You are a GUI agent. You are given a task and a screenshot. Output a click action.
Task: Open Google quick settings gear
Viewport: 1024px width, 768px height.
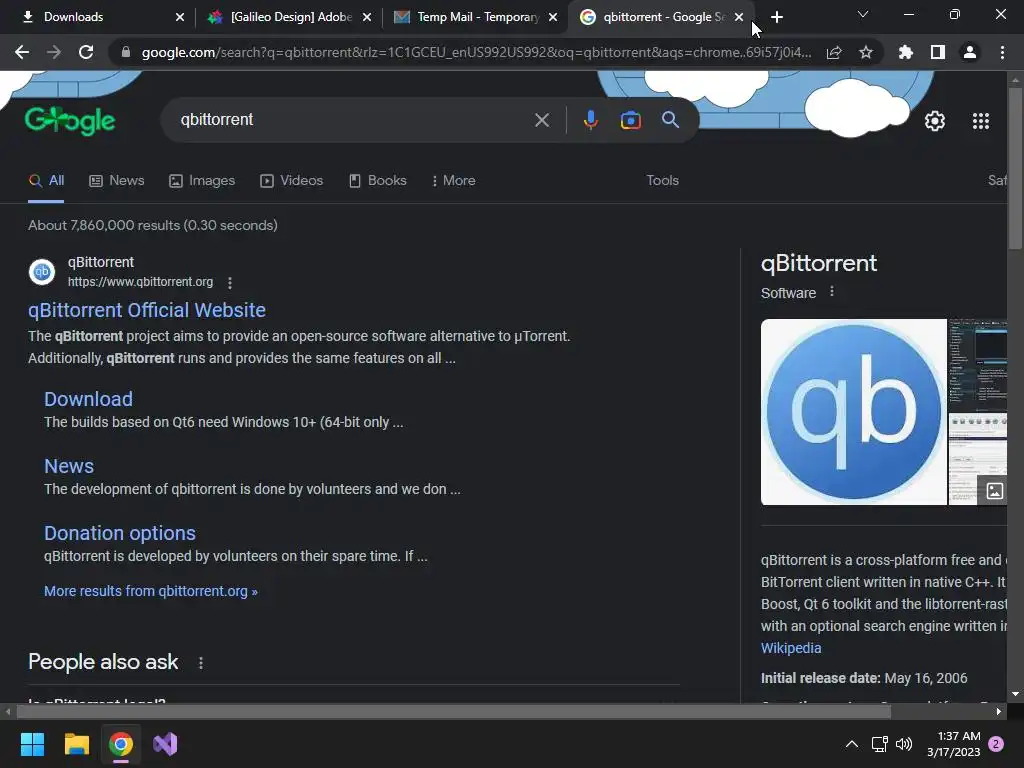tap(935, 121)
